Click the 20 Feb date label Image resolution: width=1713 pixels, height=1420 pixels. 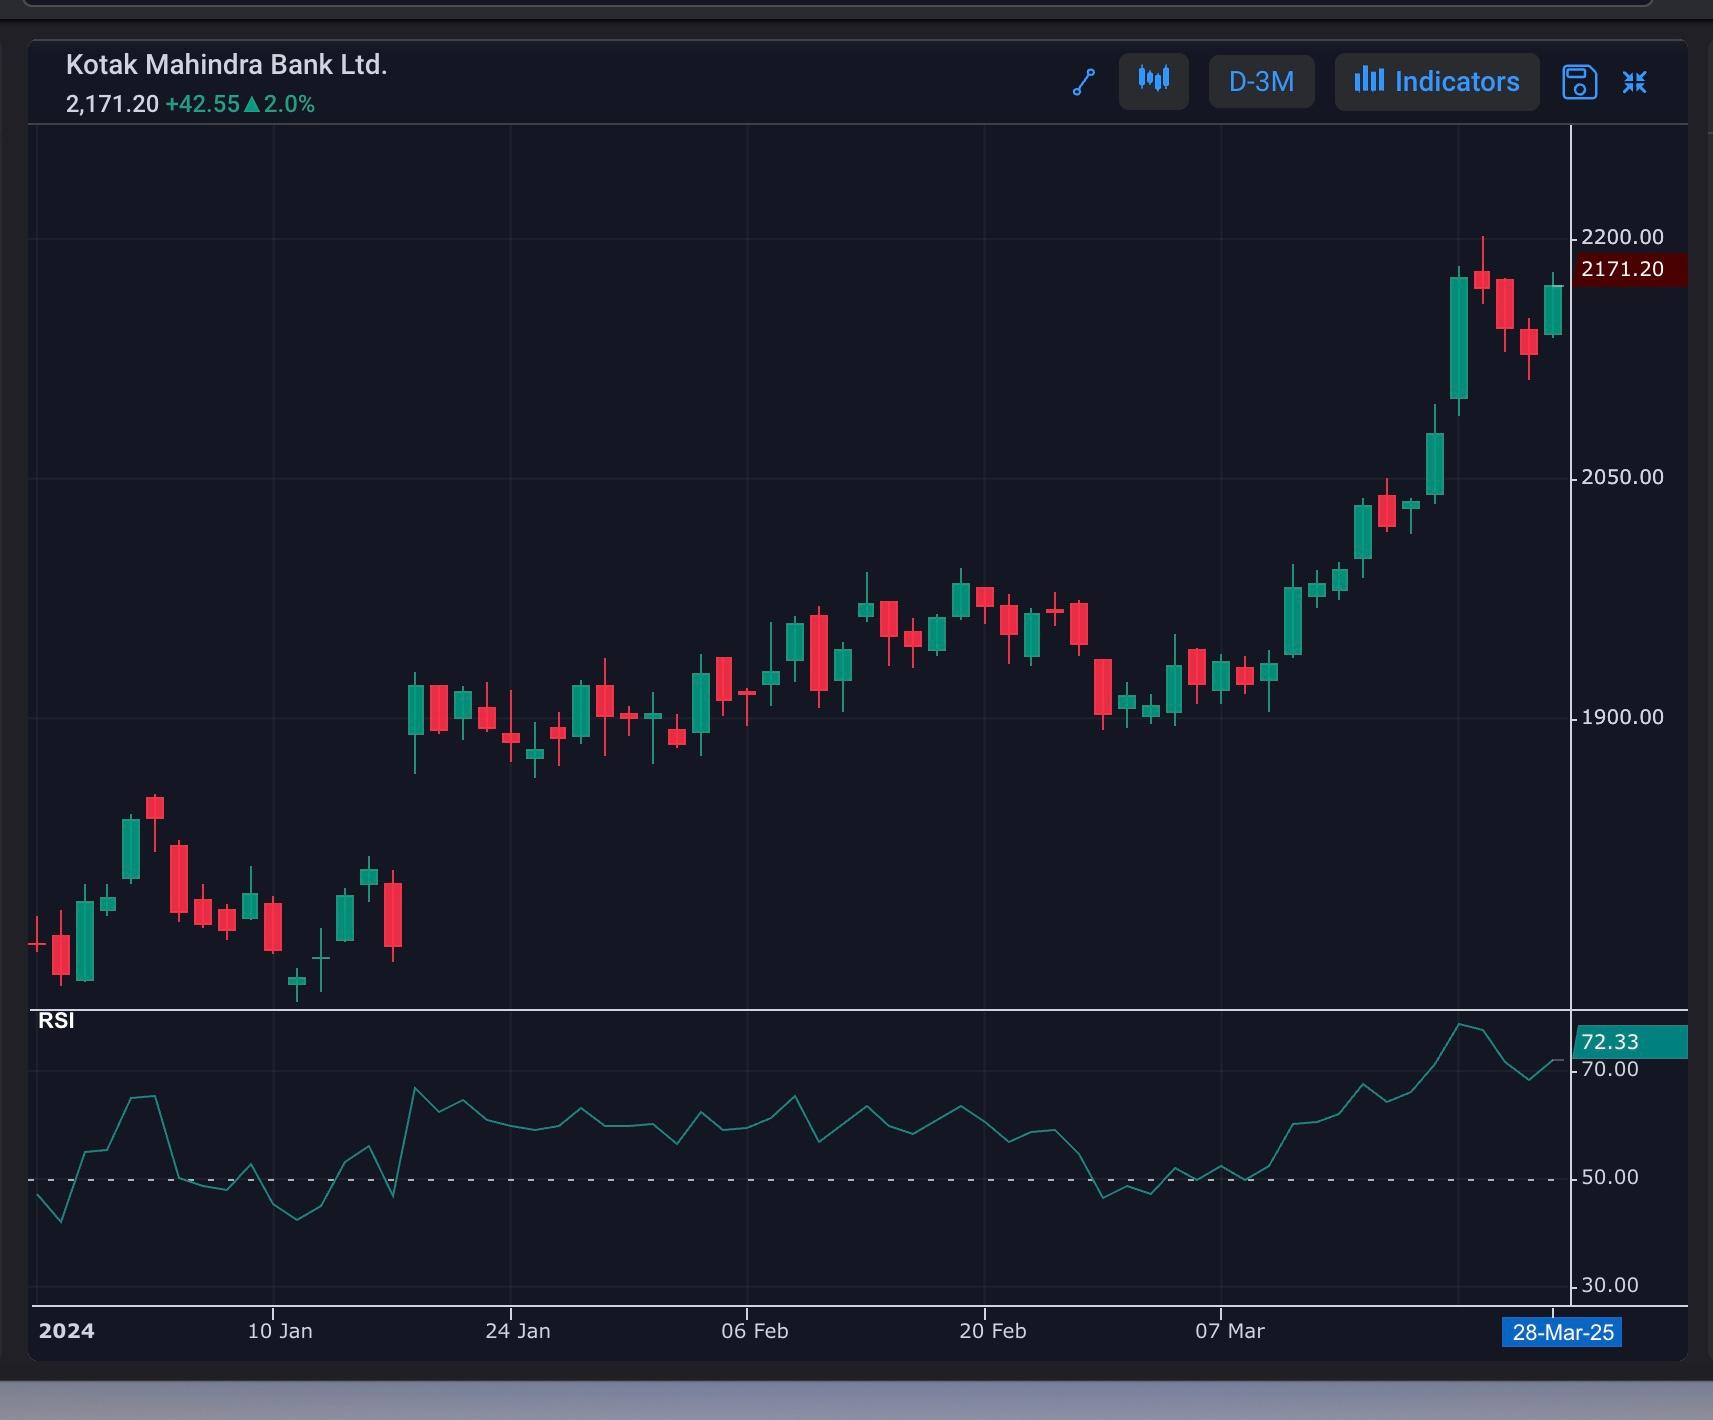(993, 1331)
